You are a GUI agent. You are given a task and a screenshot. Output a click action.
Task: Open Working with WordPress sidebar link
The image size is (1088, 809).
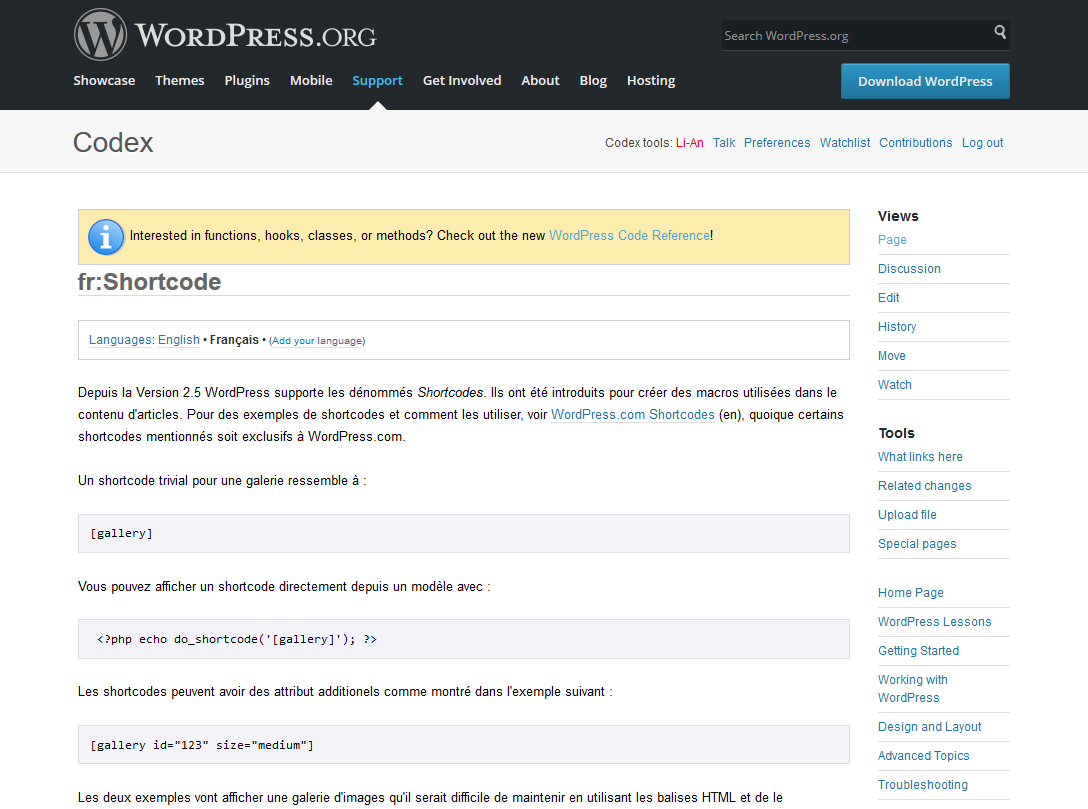912,689
